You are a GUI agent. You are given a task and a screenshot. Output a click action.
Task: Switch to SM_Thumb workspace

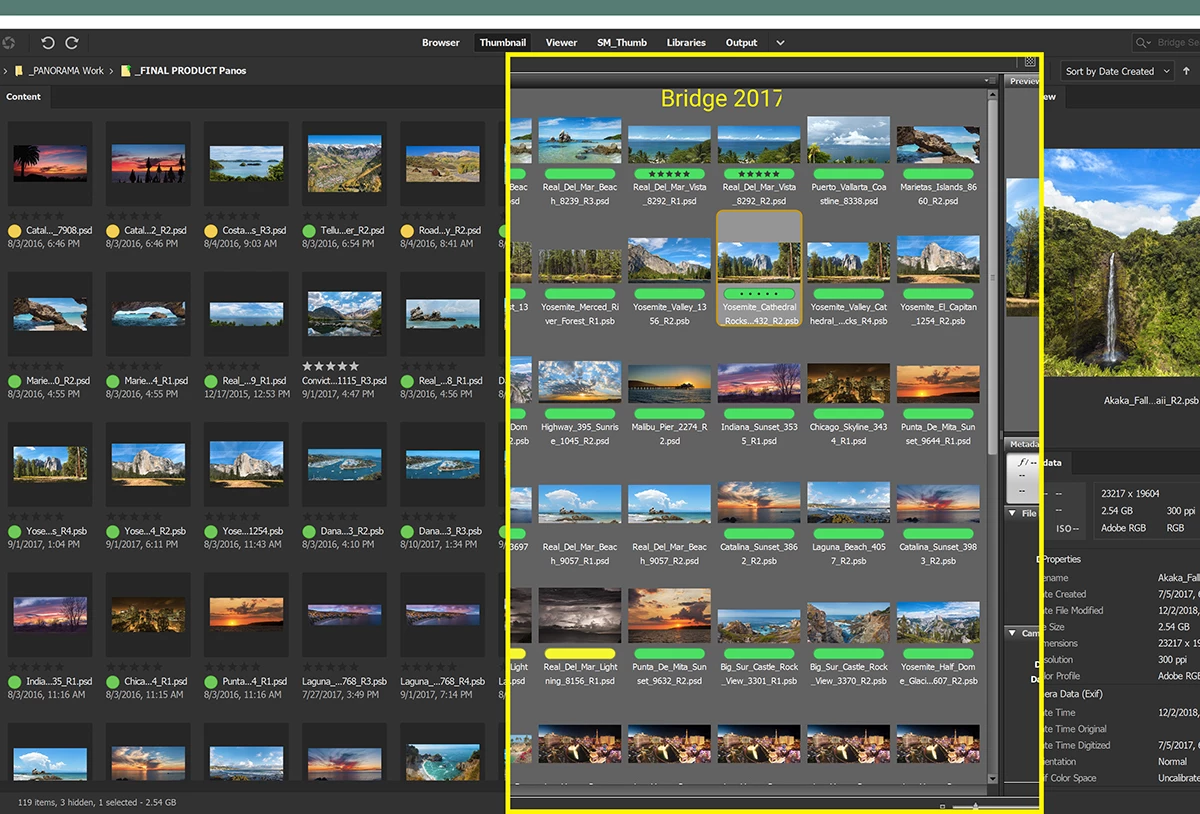[622, 43]
